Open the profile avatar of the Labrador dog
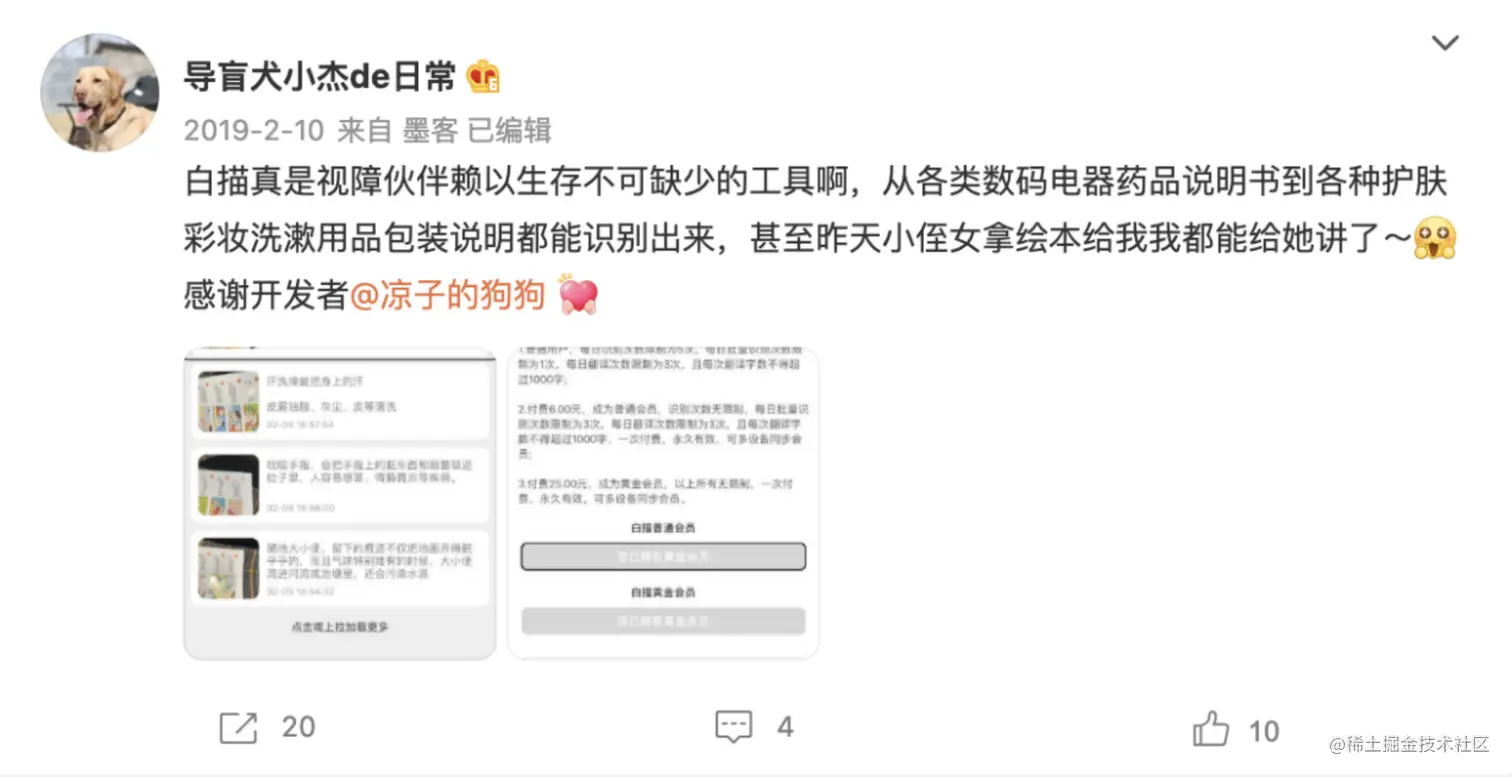1512x777 pixels. (x=99, y=93)
